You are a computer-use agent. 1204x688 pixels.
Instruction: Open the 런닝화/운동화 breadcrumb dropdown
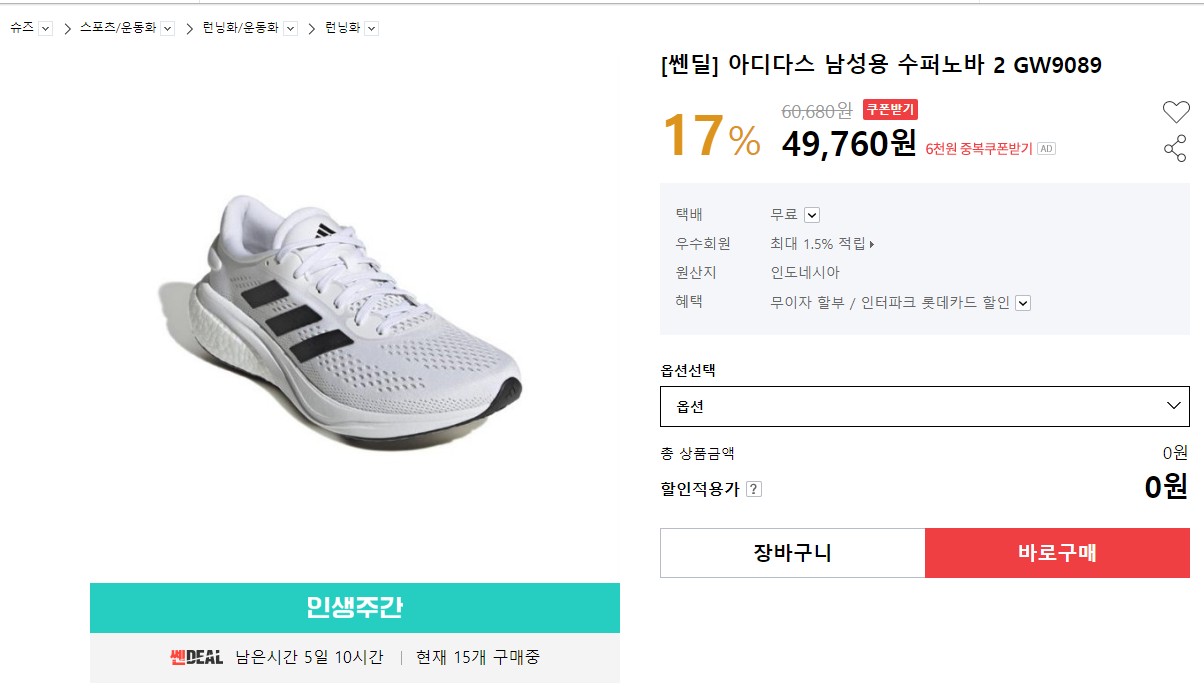(x=290, y=28)
